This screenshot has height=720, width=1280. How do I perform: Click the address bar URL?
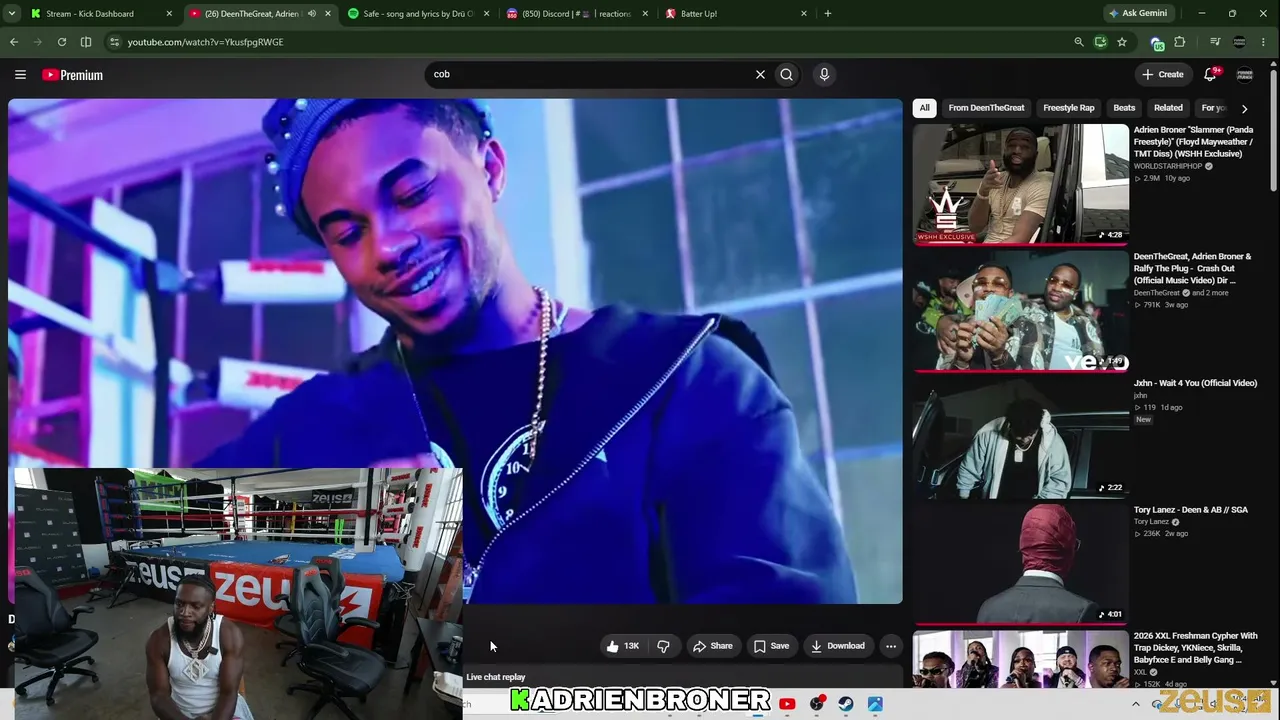[205, 42]
